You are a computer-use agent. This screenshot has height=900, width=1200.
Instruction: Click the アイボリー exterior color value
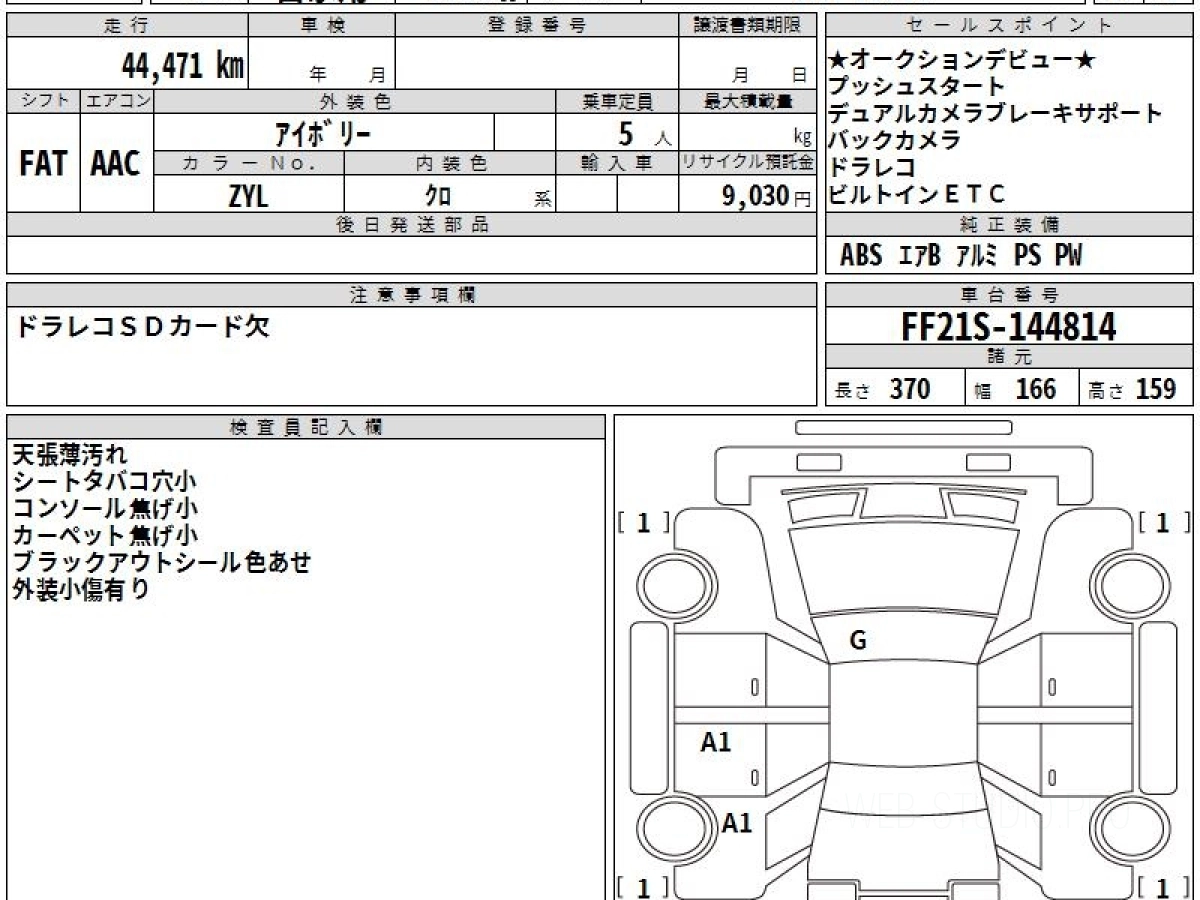323,132
